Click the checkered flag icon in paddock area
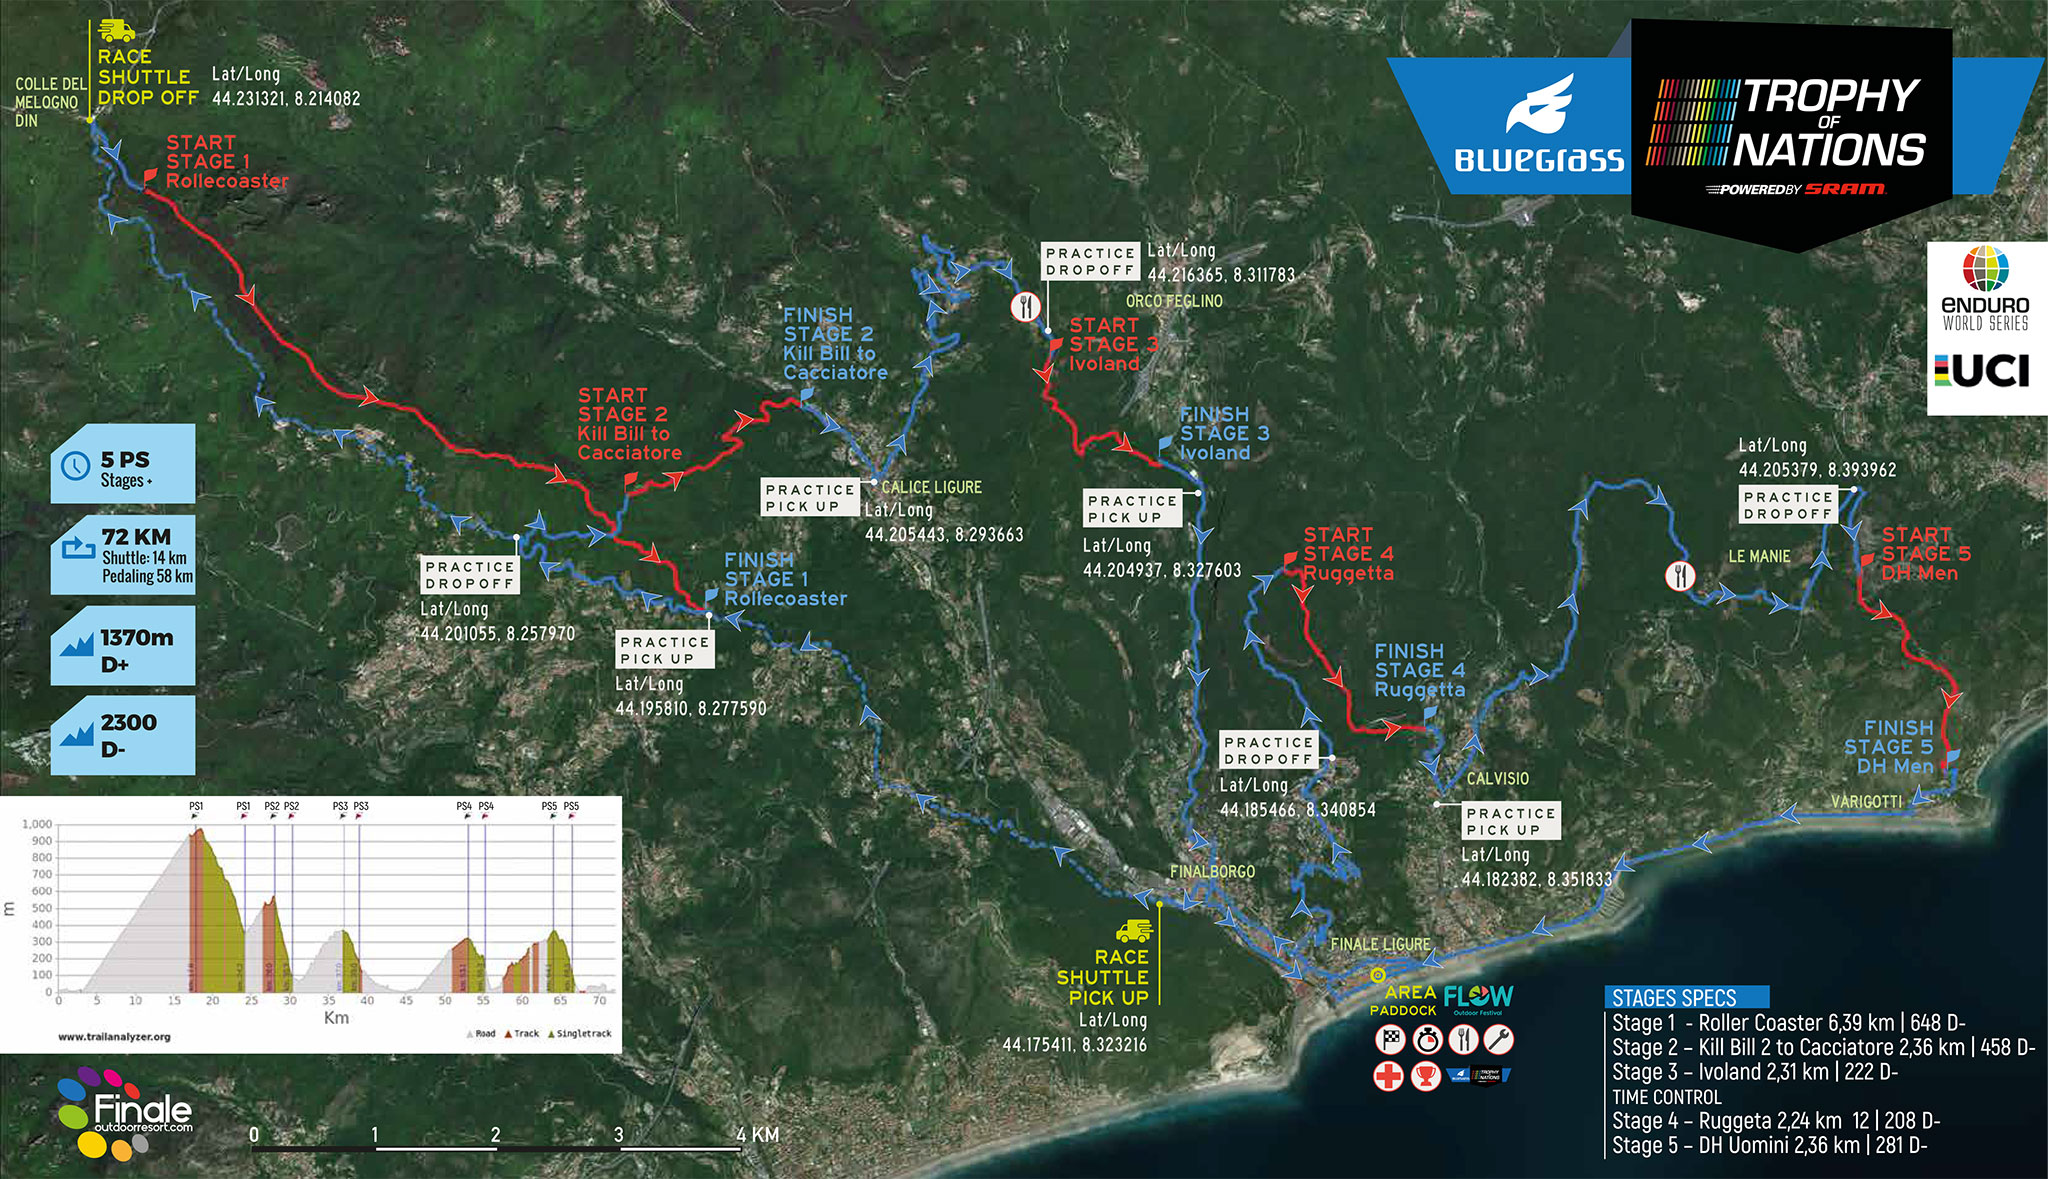Screen dimensions: 2048x1179 point(1391,1040)
